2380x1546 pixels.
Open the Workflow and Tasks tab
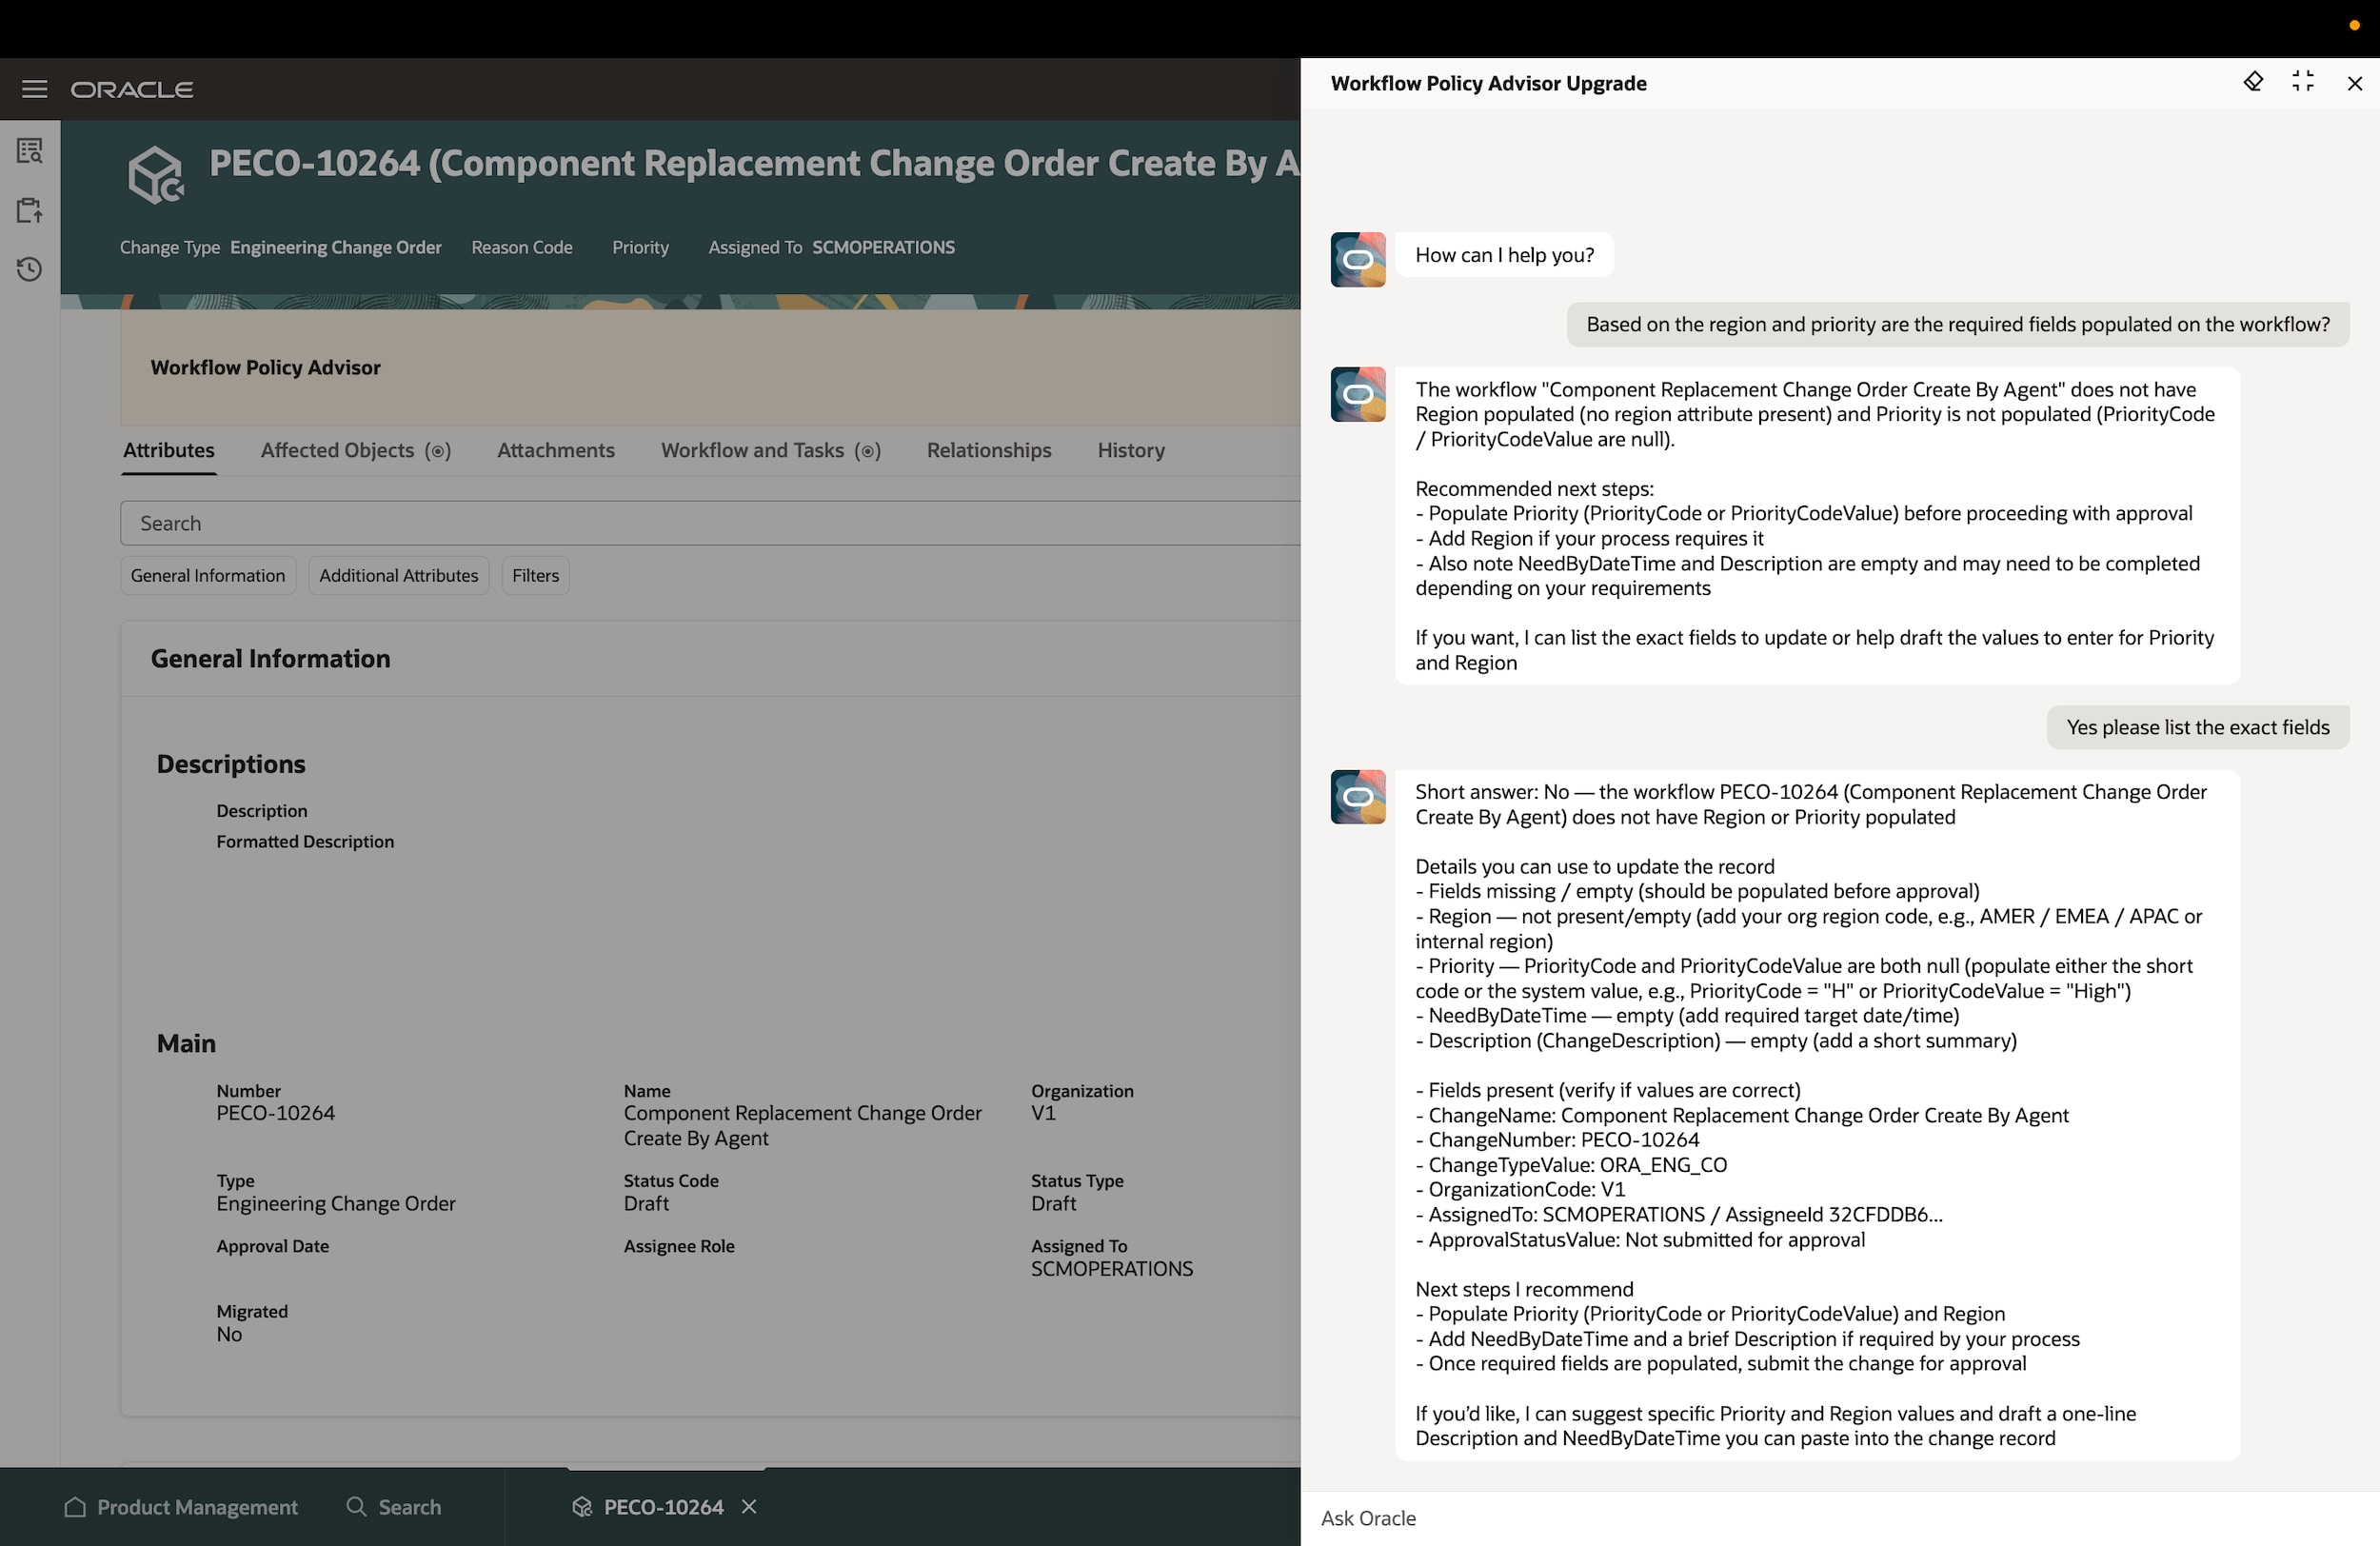[x=770, y=450]
